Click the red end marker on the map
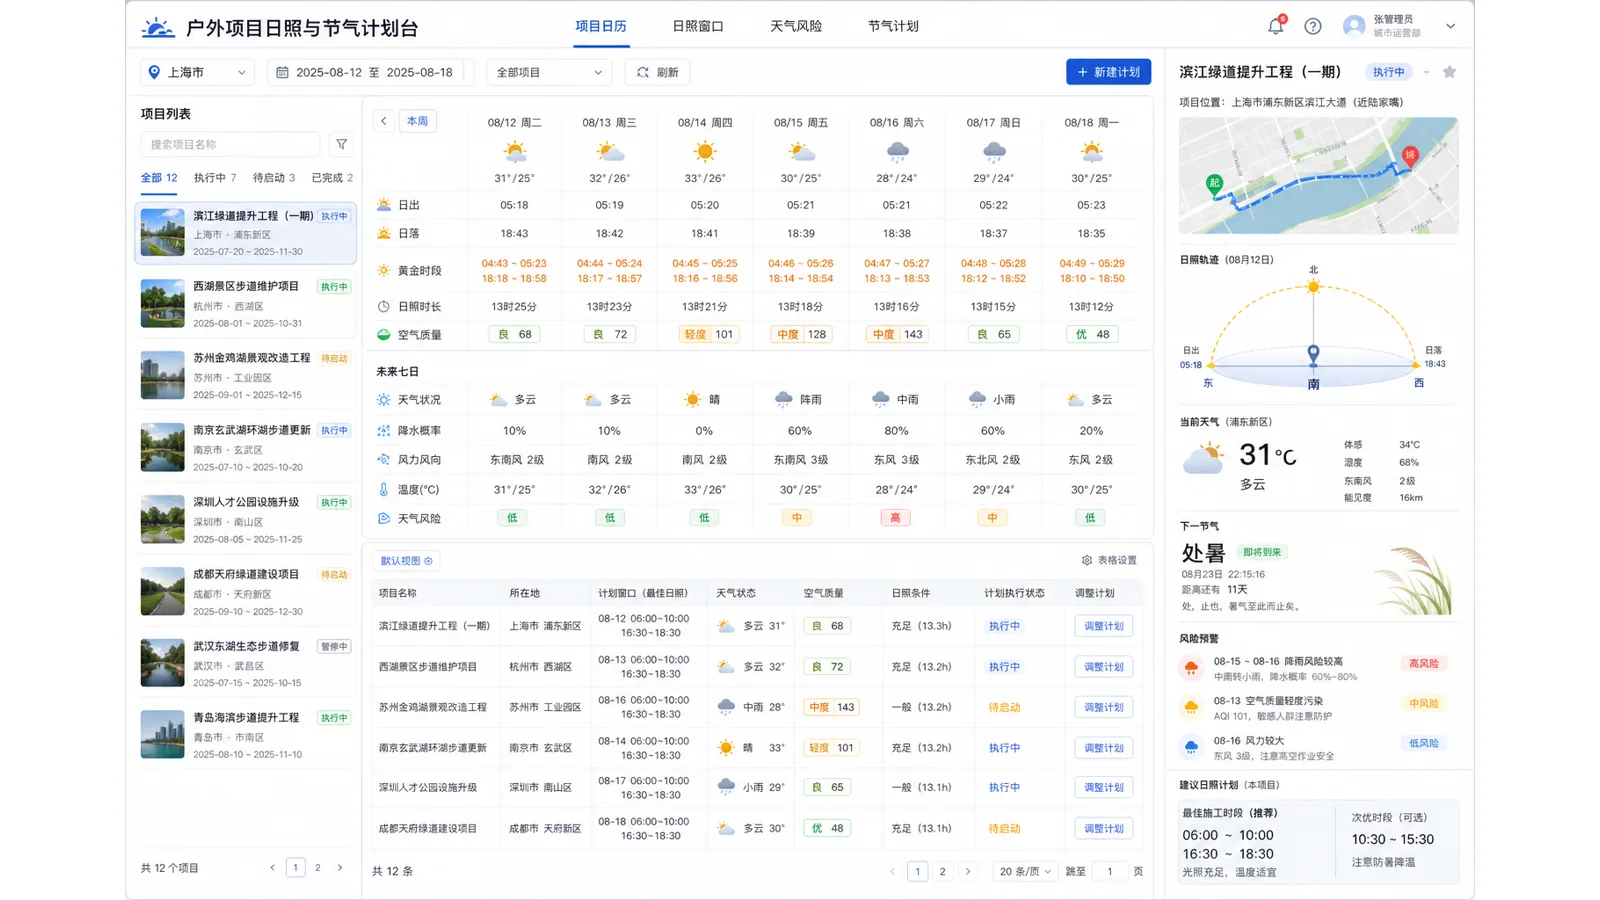Screen dimensions: 1600x900 click(x=1410, y=156)
